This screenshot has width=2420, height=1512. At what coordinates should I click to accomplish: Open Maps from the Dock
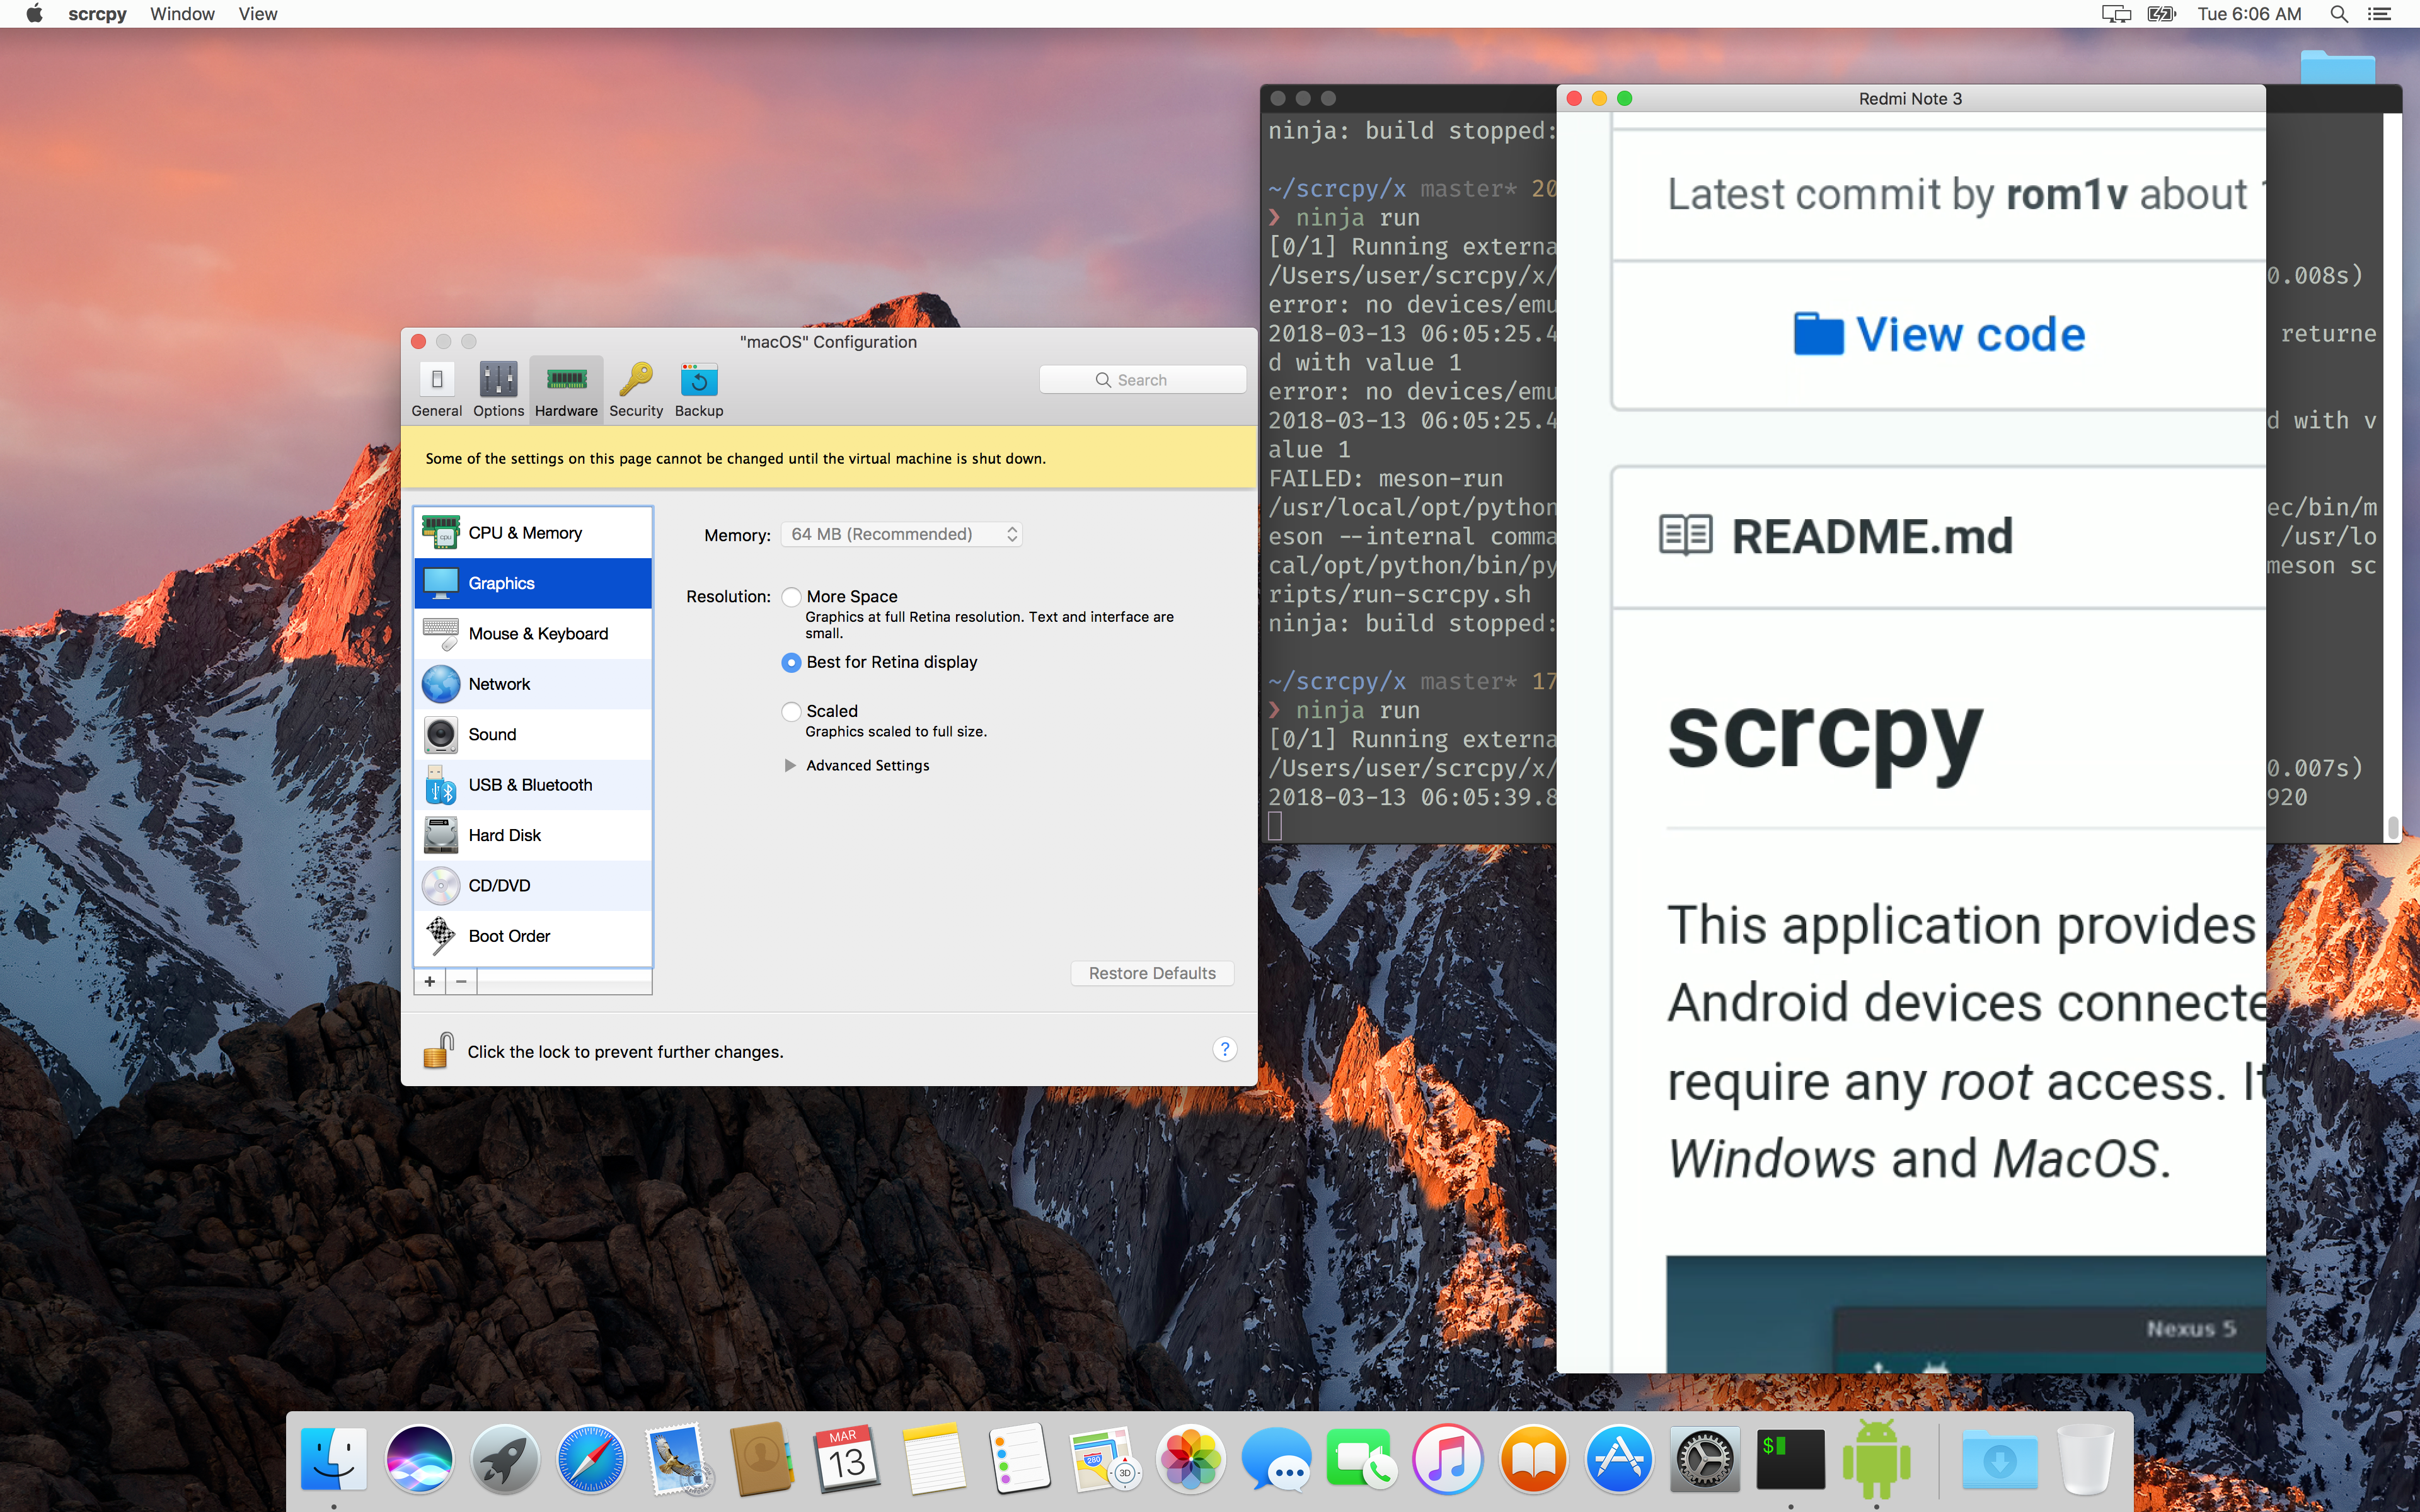[x=1105, y=1459]
